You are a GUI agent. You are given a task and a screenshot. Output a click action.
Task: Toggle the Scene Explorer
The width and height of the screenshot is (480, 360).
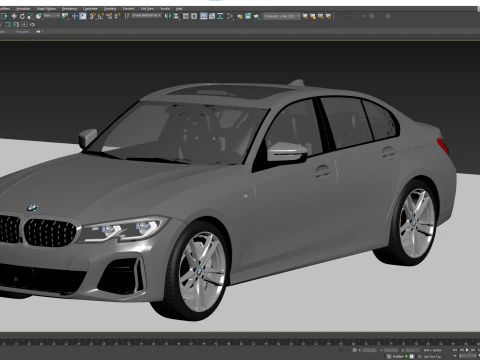[x=186, y=16]
